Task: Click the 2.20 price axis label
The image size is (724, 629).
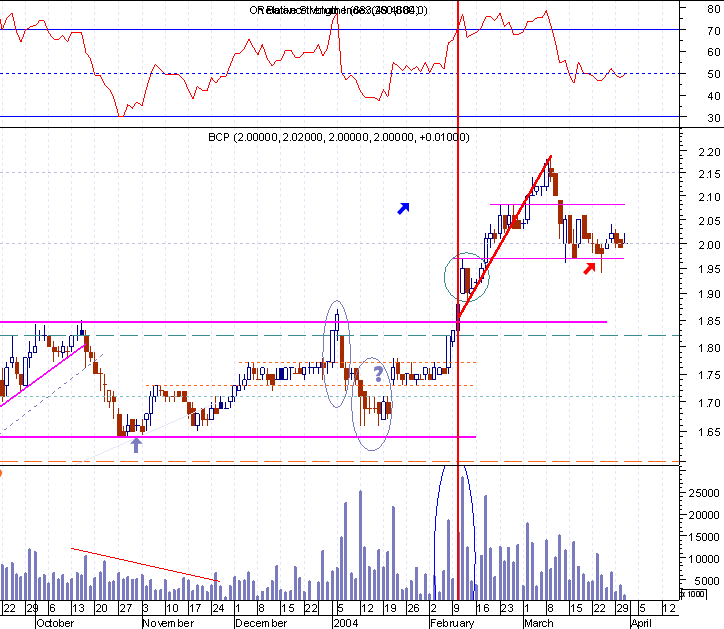Action: (709, 152)
